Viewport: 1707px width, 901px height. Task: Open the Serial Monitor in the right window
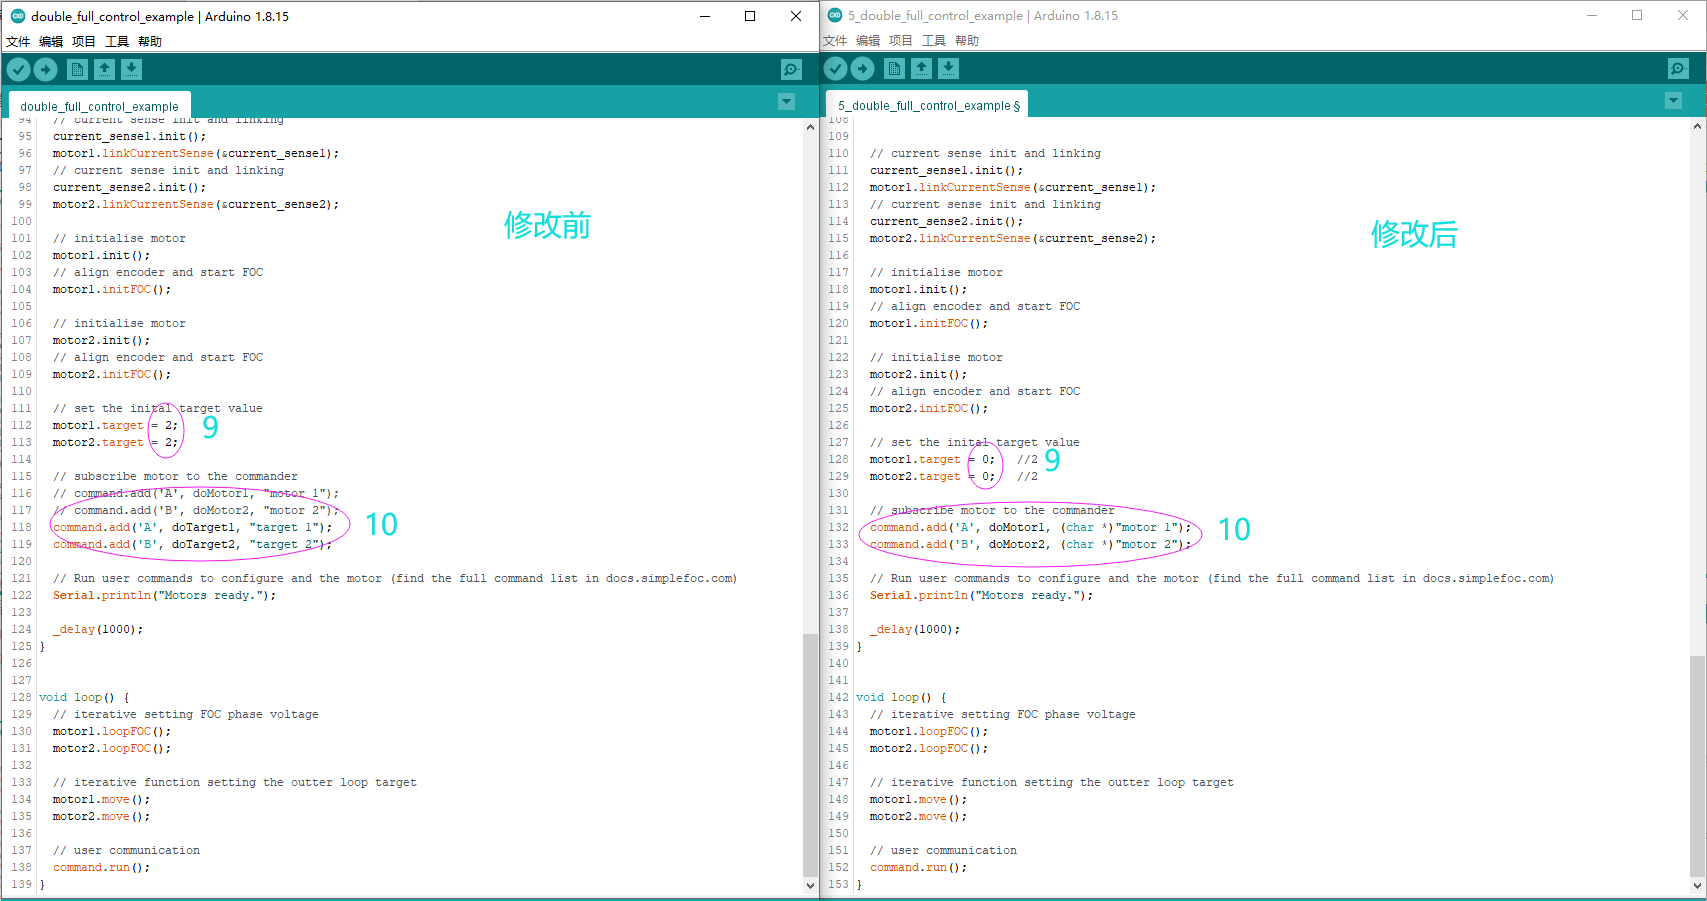click(1678, 68)
